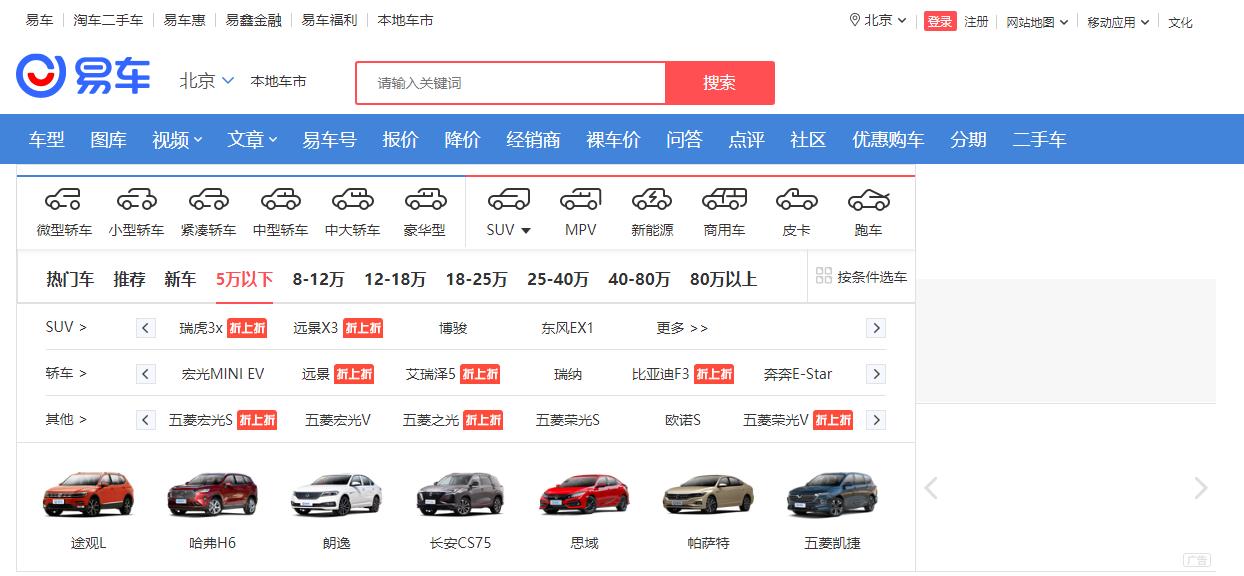Focus the keyword search input field
The width and height of the screenshot is (1244, 576).
[x=511, y=83]
